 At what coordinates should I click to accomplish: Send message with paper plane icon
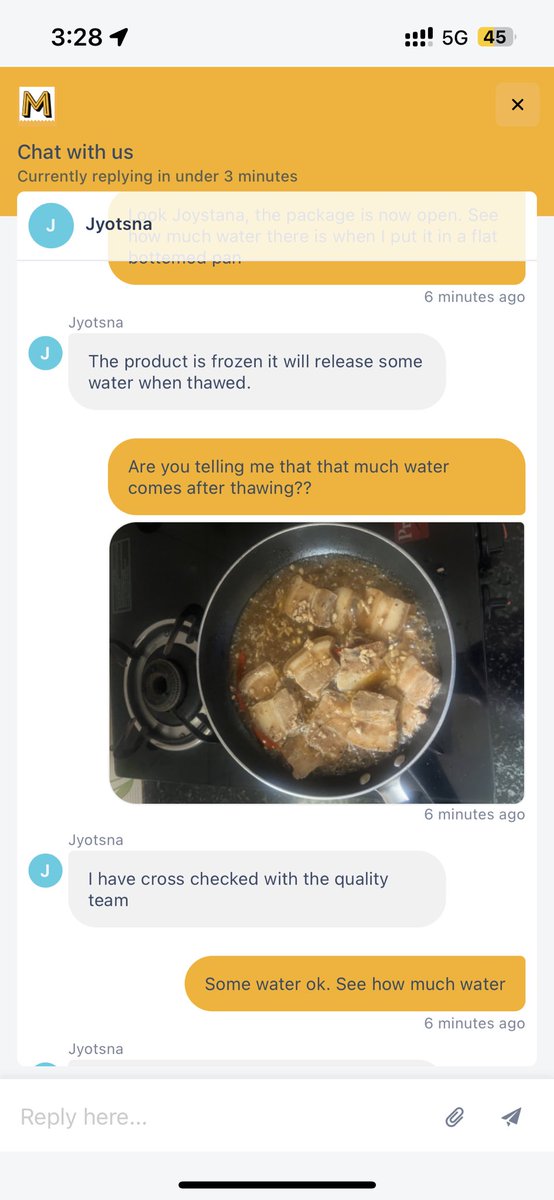(511, 1117)
